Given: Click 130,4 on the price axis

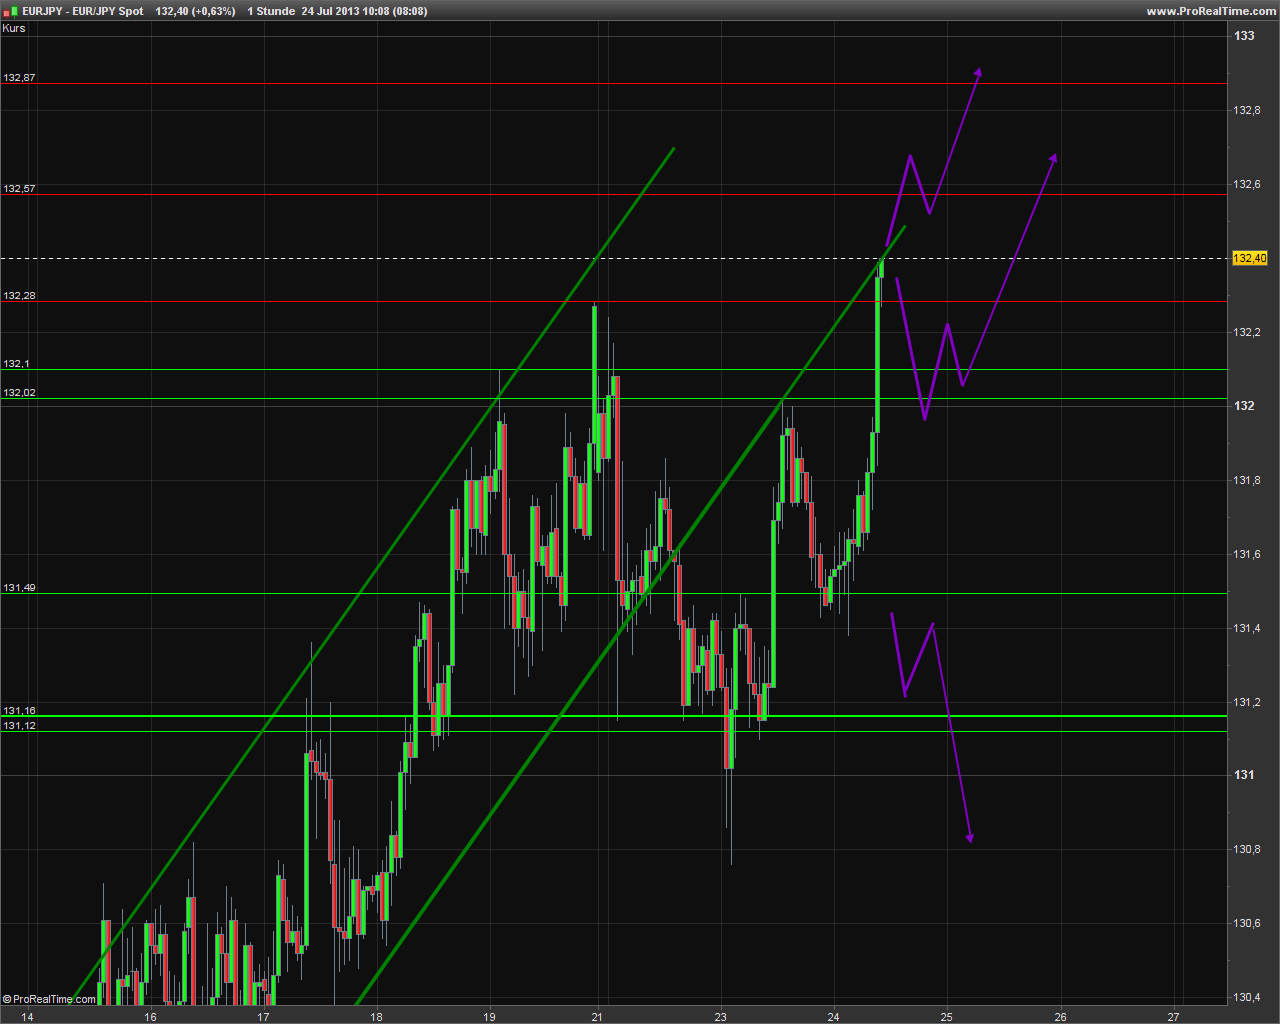Looking at the screenshot, I should 1247,997.
